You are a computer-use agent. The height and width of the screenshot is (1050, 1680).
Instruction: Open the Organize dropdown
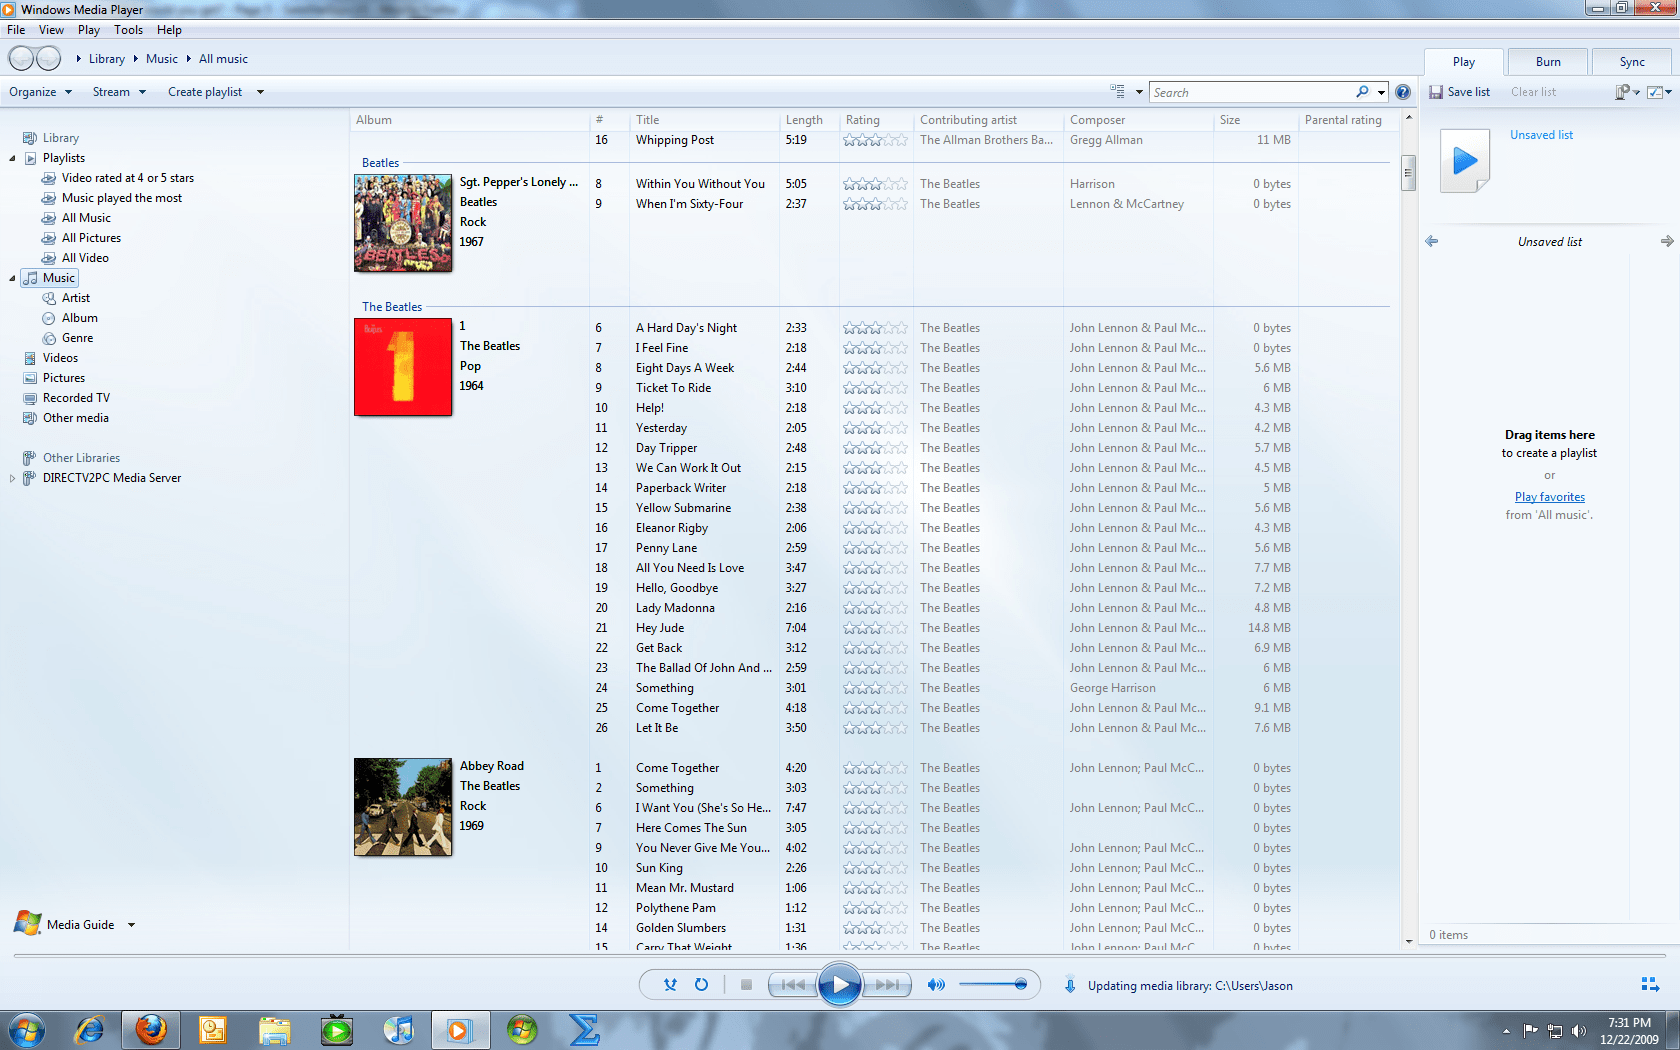40,92
